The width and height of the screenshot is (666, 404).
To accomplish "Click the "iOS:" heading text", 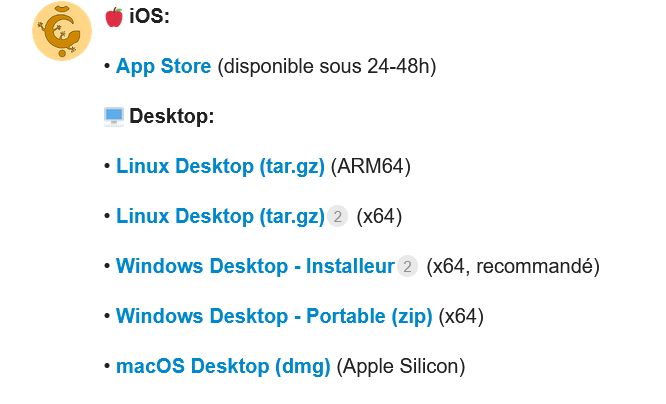I will (x=150, y=16).
